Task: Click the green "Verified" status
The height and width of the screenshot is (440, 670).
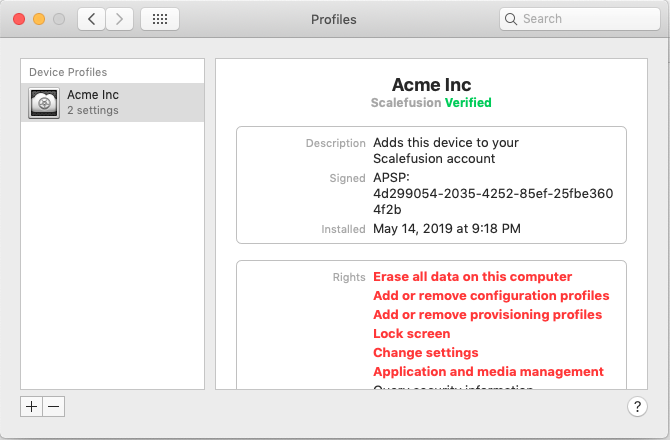Action: (x=468, y=103)
